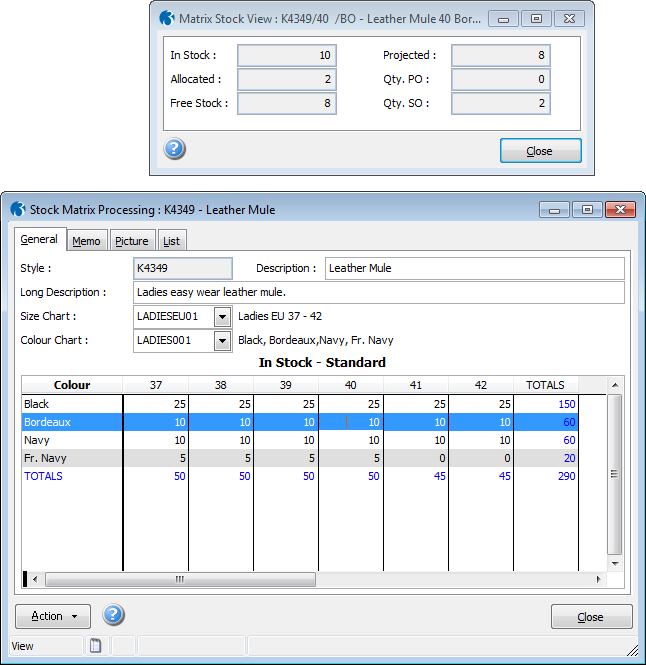The height and width of the screenshot is (665, 646).
Task: Click help icon in Stock Matrix Processing window
Action: tap(113, 615)
